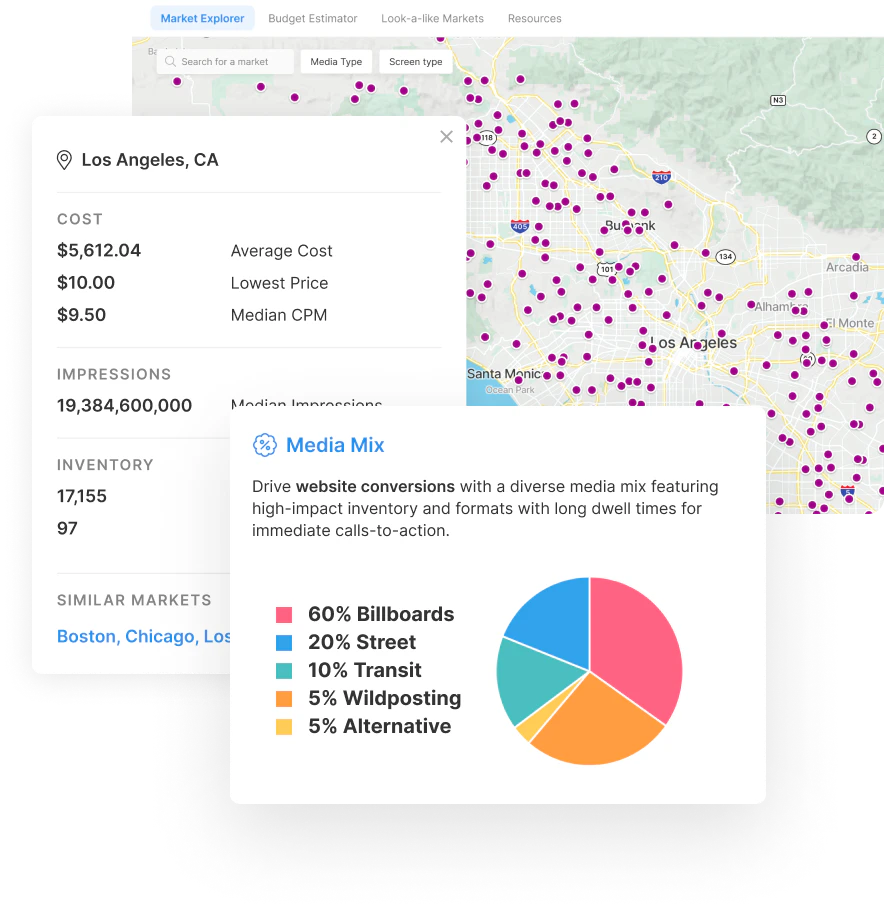Focus the Search for a market field
Image resolution: width=884 pixels, height=918 pixels.
[225, 61]
